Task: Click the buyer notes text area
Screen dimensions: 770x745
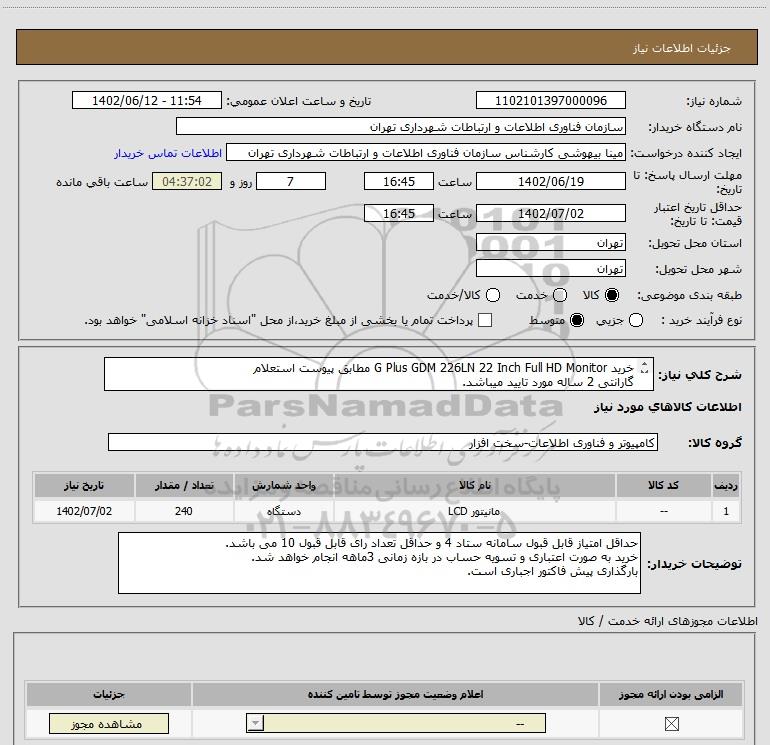Action: [x=379, y=563]
